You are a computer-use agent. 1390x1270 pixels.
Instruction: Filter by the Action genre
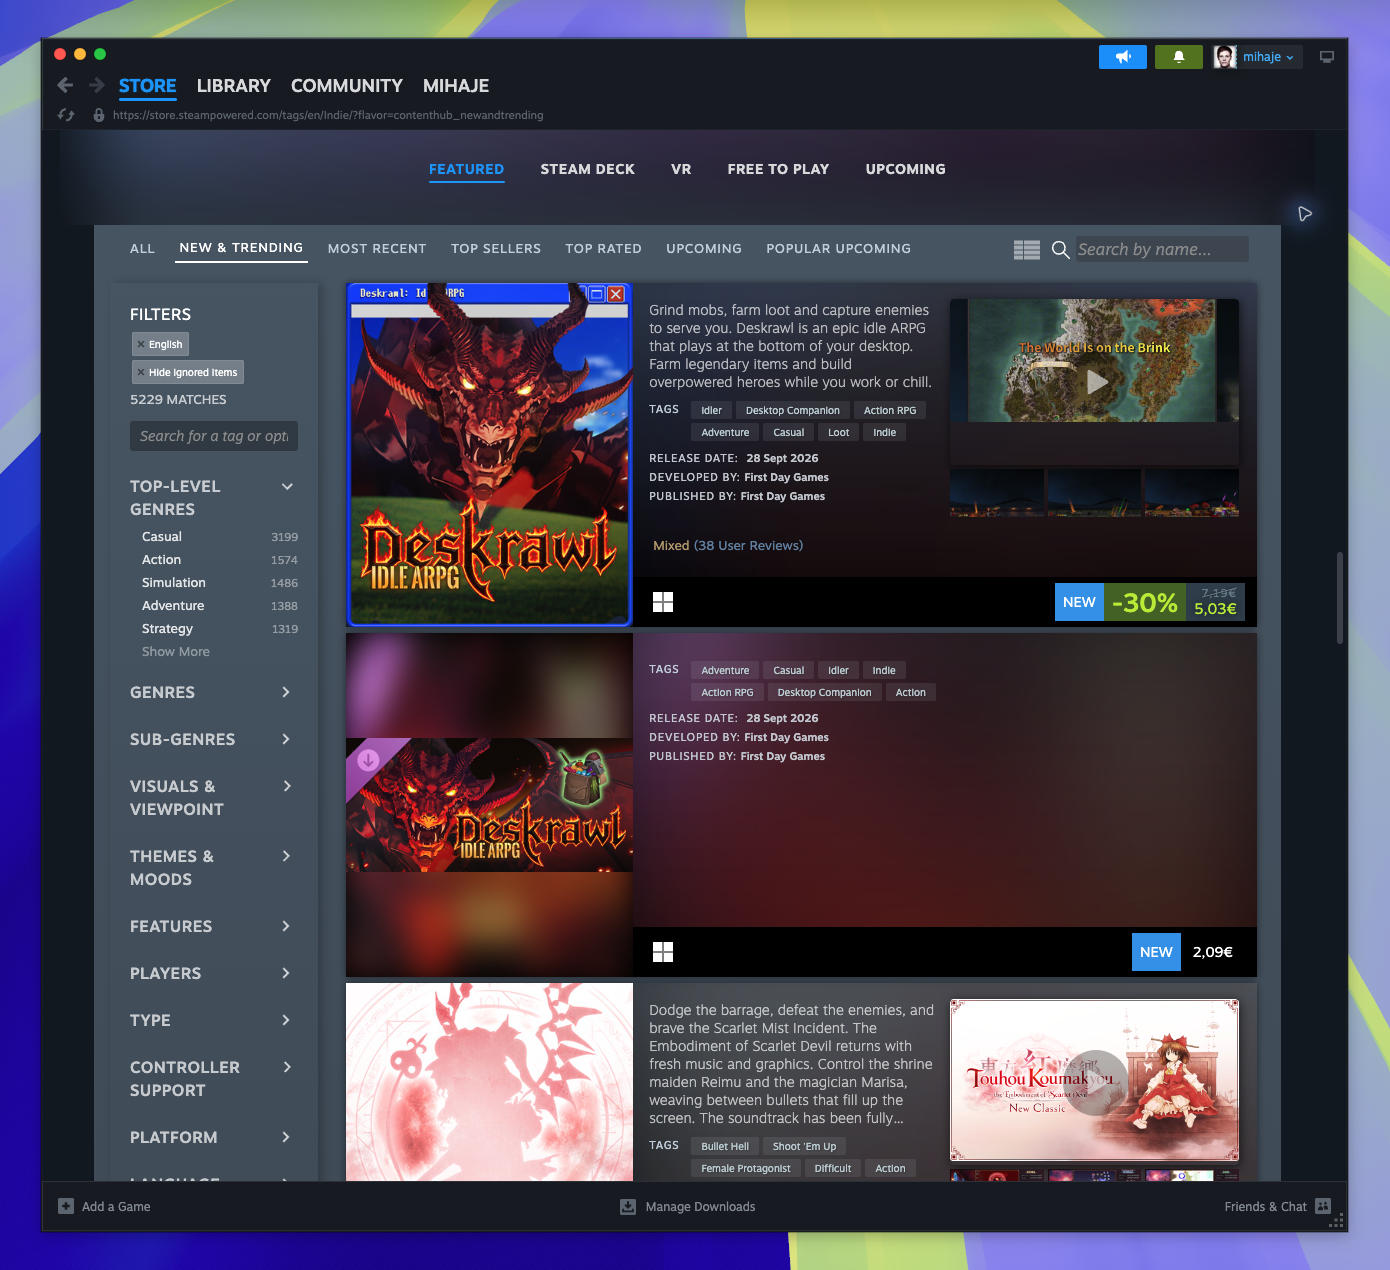(161, 560)
